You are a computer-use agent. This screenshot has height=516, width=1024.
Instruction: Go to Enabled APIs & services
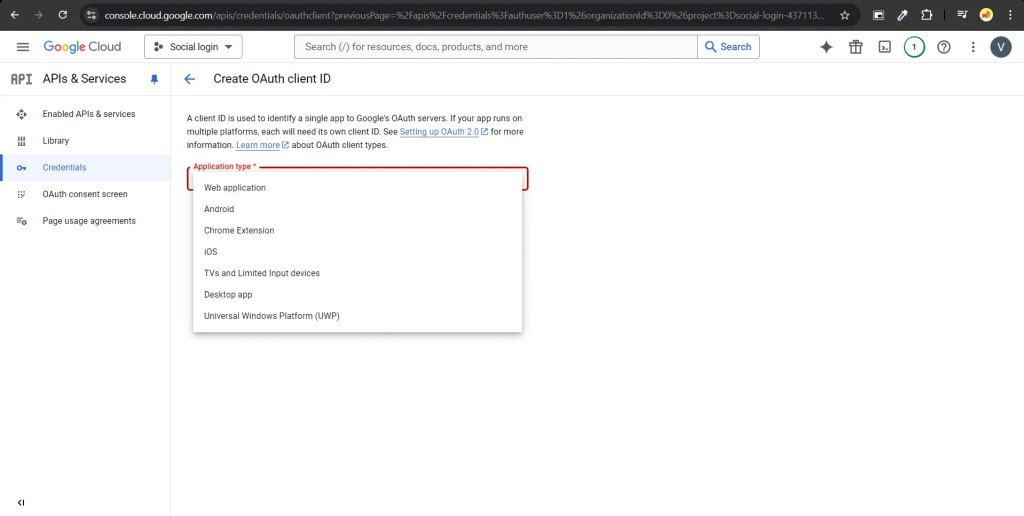pos(88,114)
